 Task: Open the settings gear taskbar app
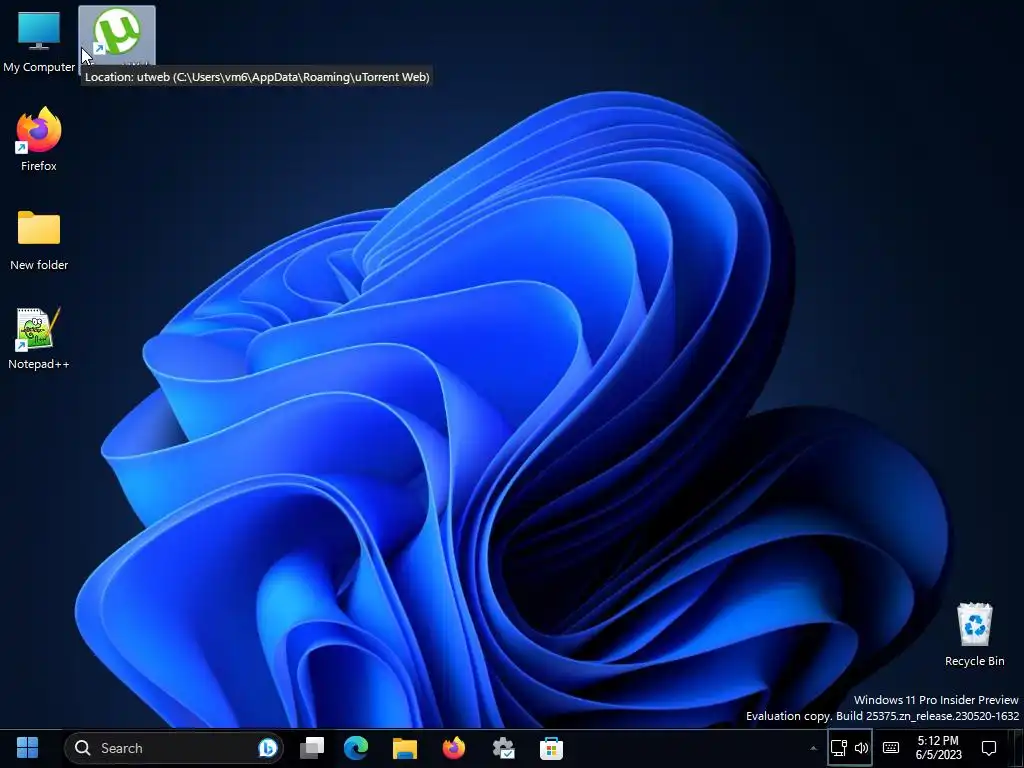click(x=504, y=748)
